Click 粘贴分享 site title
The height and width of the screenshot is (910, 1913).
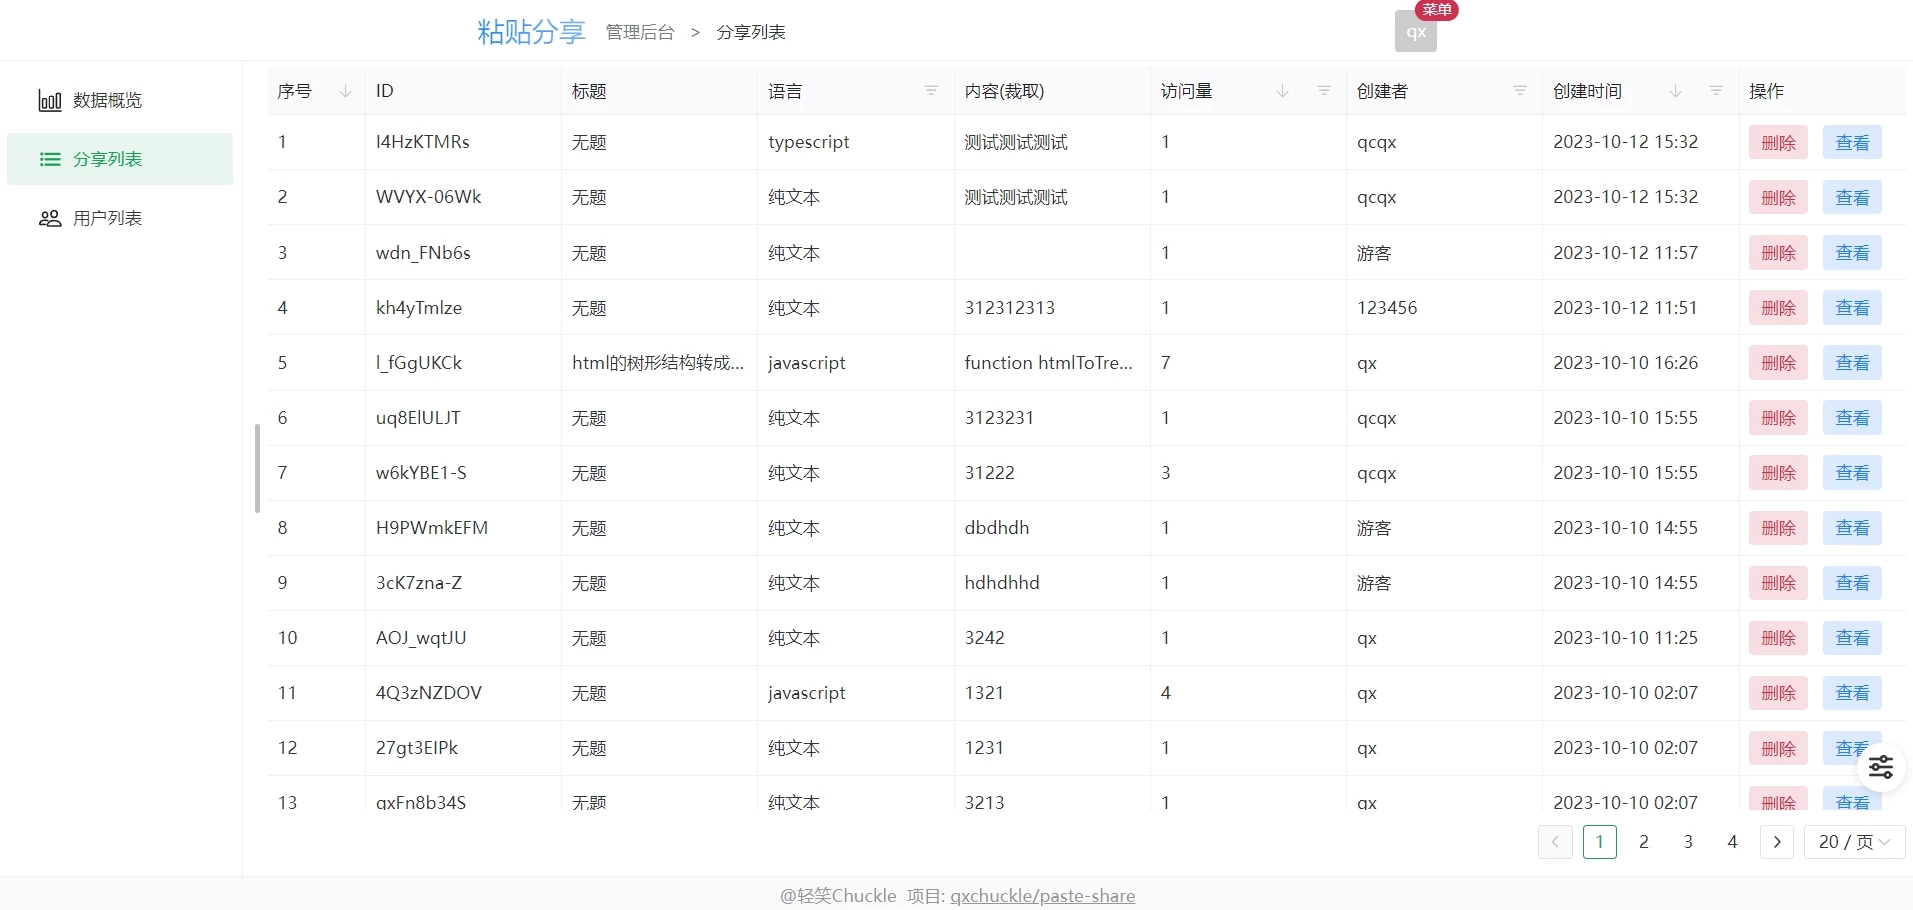click(531, 32)
